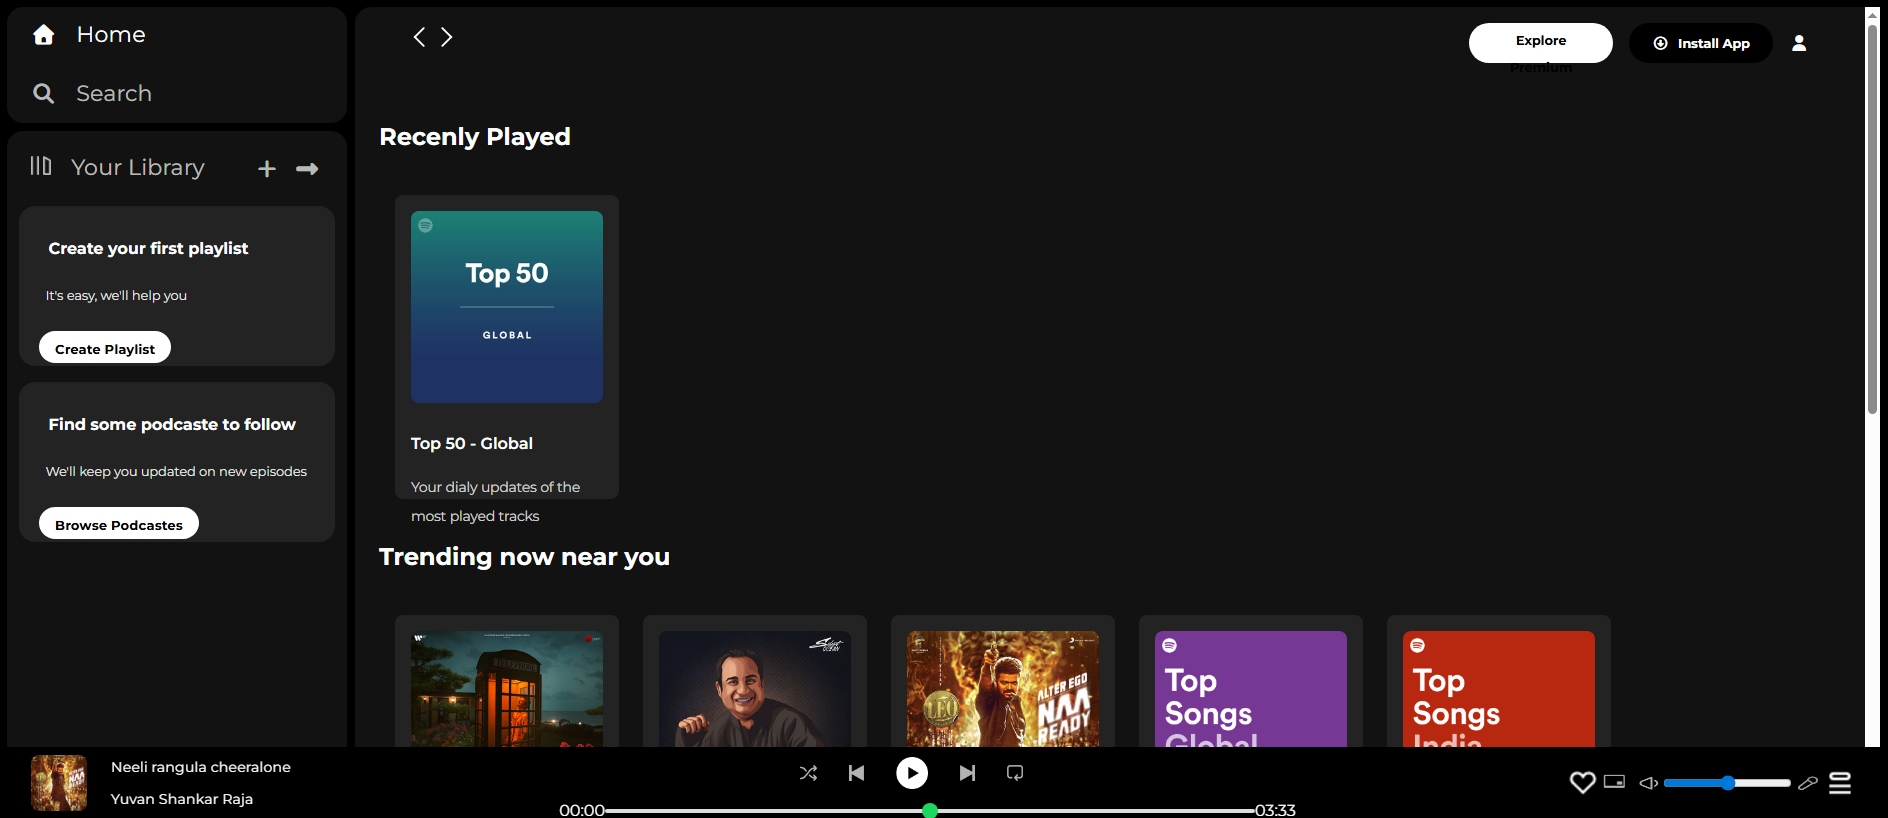Go forward with the right chevron
Image resolution: width=1888 pixels, height=818 pixels.
[447, 37]
